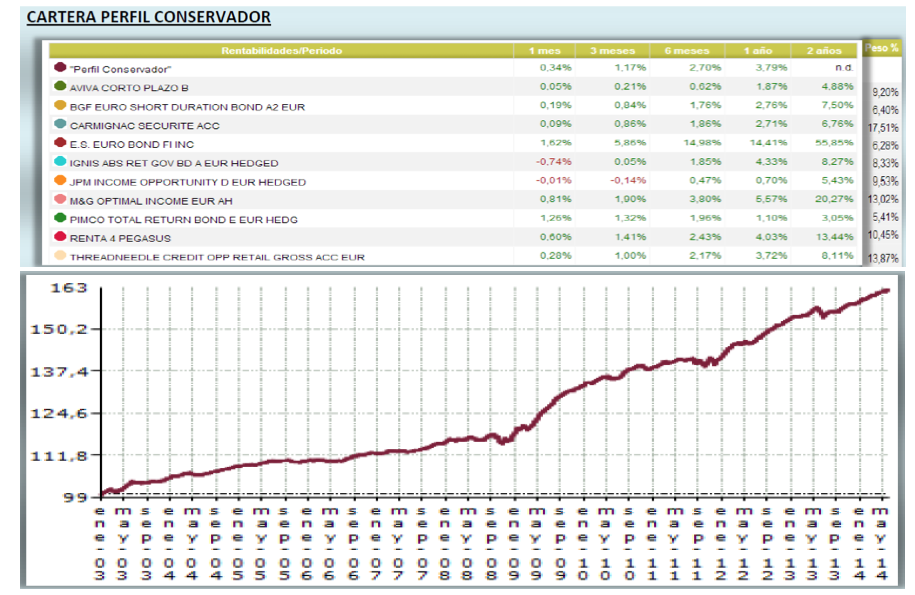Click the 163 label on the chart axis

[x=69, y=288]
